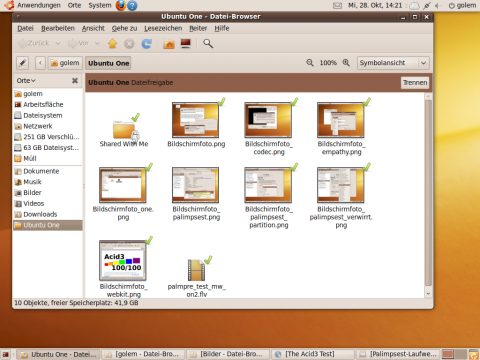480x360 pixels.
Task: Open the Vor history dropdown arrow
Action: pyautogui.click(x=97, y=43)
